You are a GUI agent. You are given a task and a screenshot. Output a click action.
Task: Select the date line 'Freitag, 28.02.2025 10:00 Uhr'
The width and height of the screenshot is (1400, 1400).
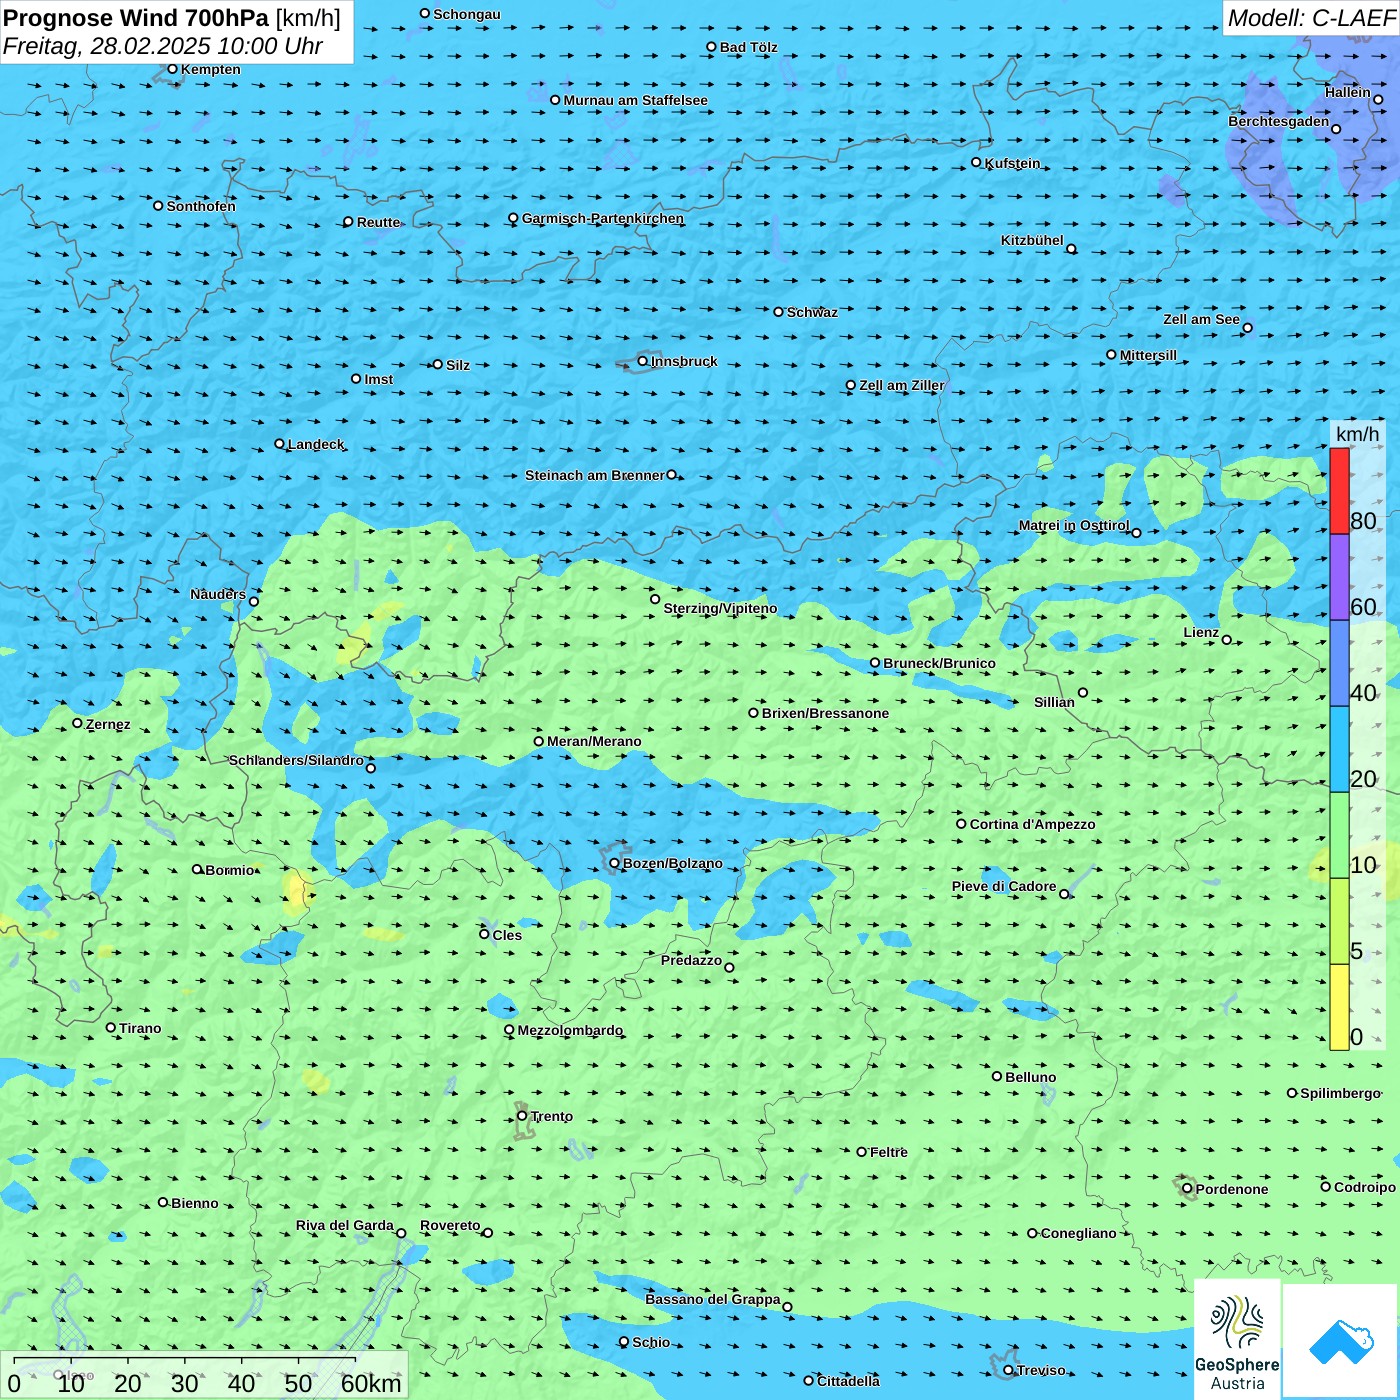pyautogui.click(x=163, y=46)
